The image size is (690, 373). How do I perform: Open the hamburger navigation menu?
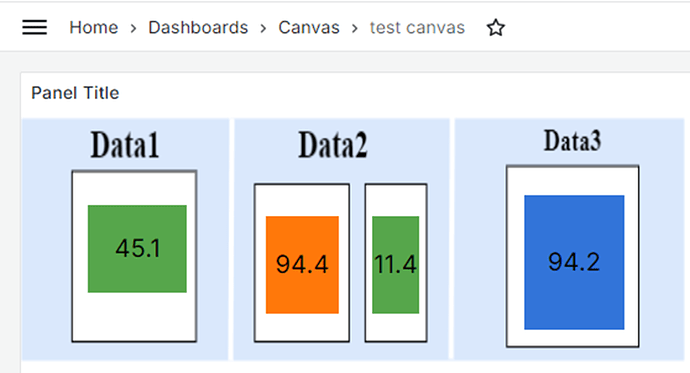click(x=35, y=27)
